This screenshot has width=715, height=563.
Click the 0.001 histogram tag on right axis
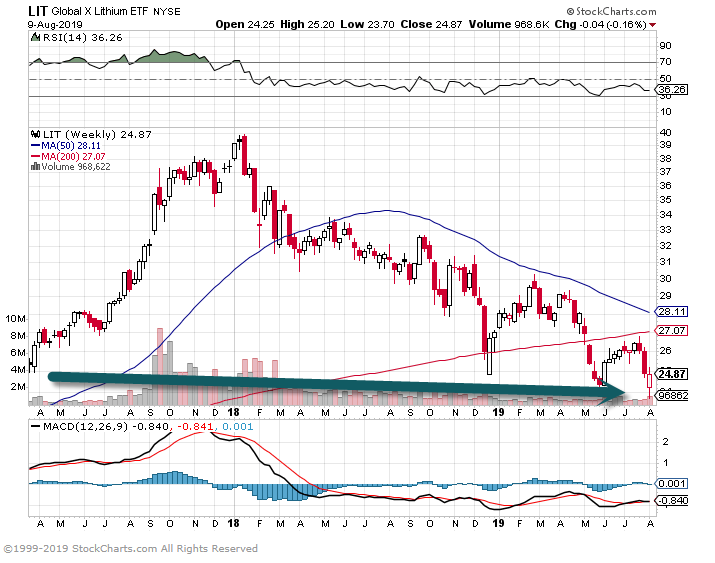pos(672,484)
